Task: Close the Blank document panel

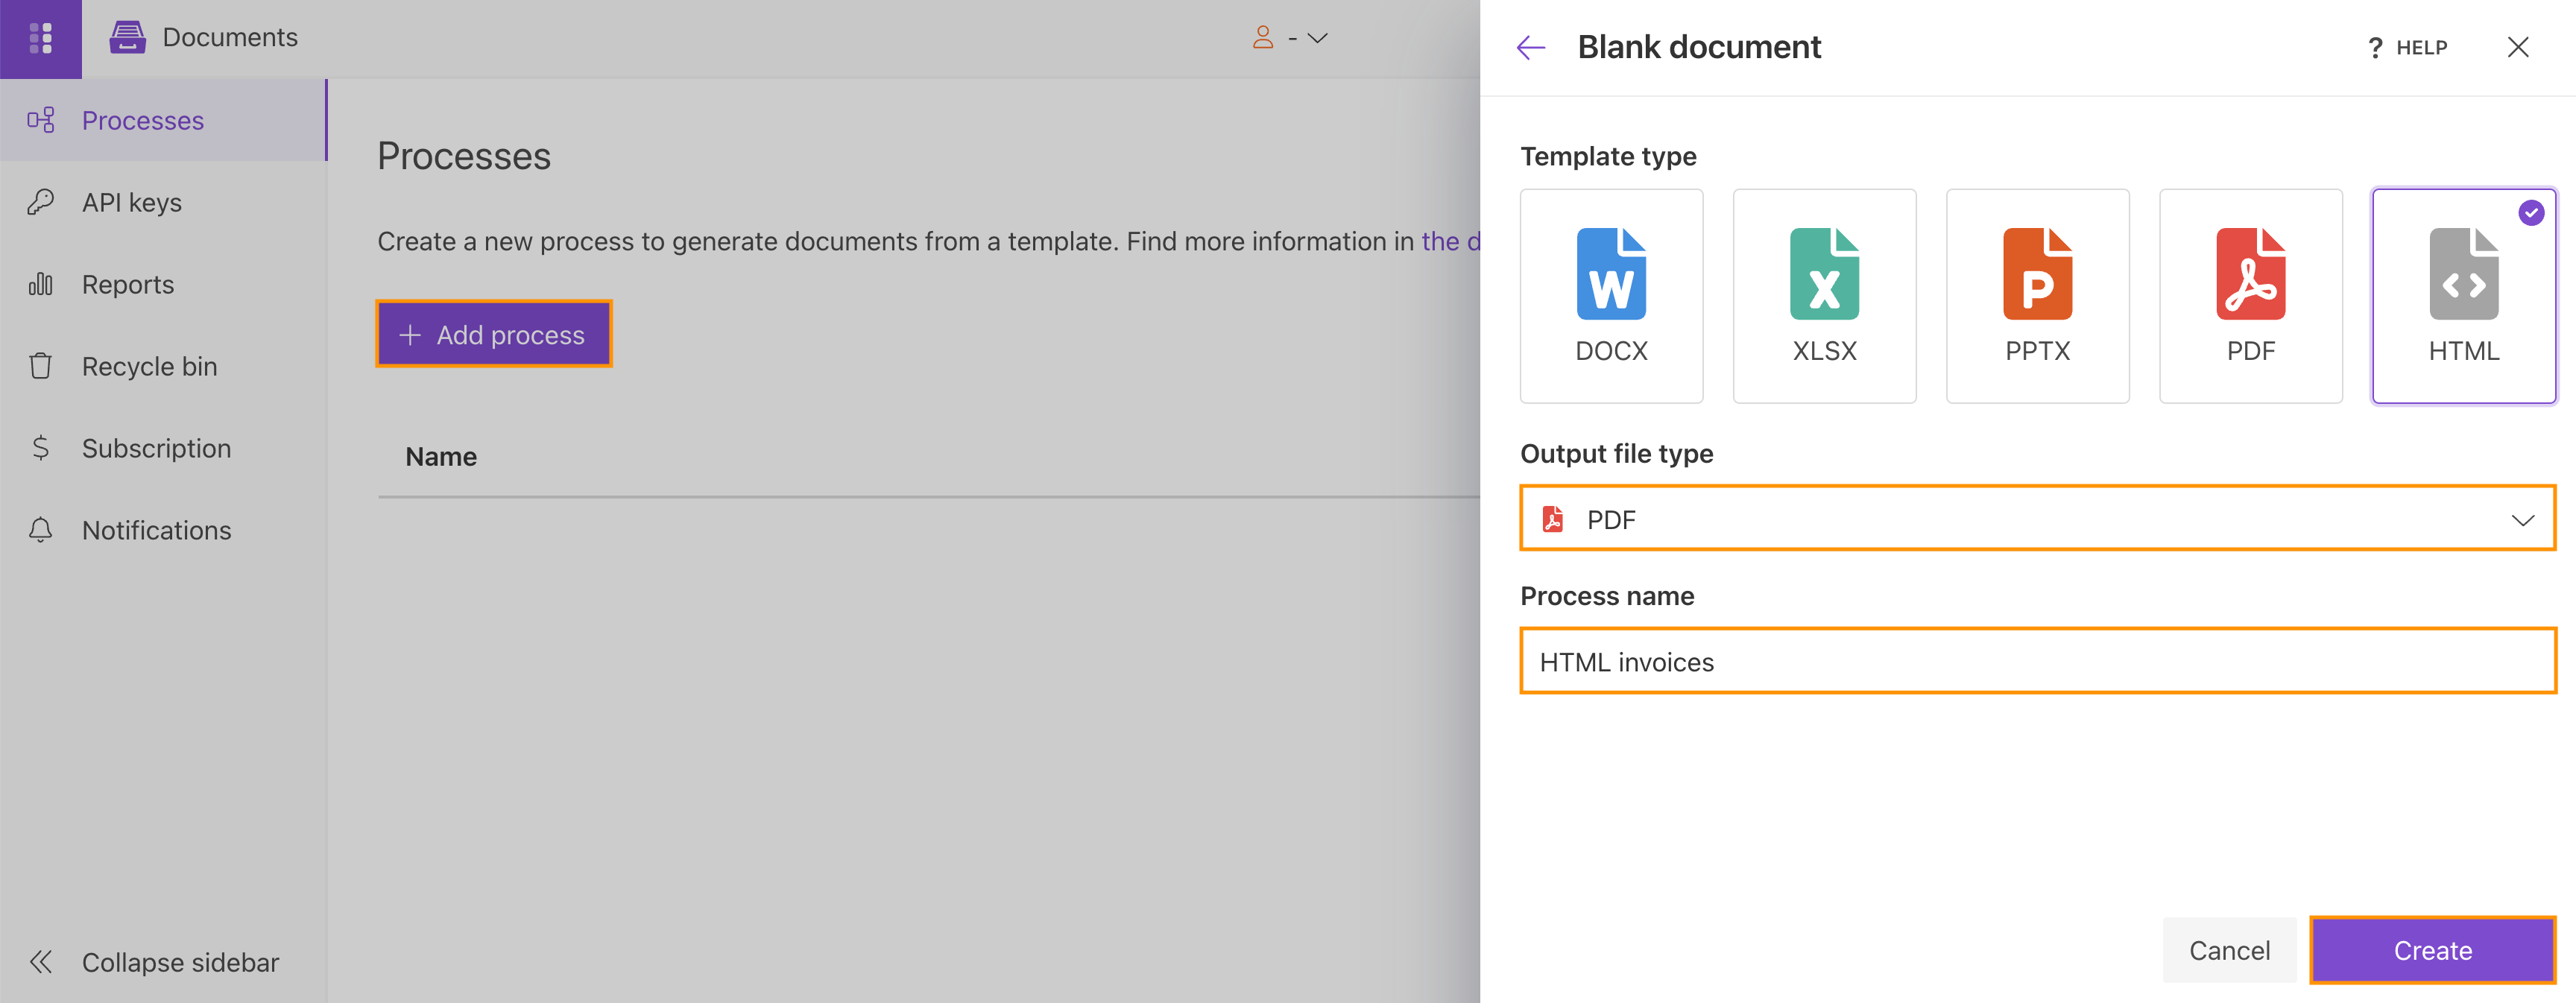Action: click(x=2518, y=47)
